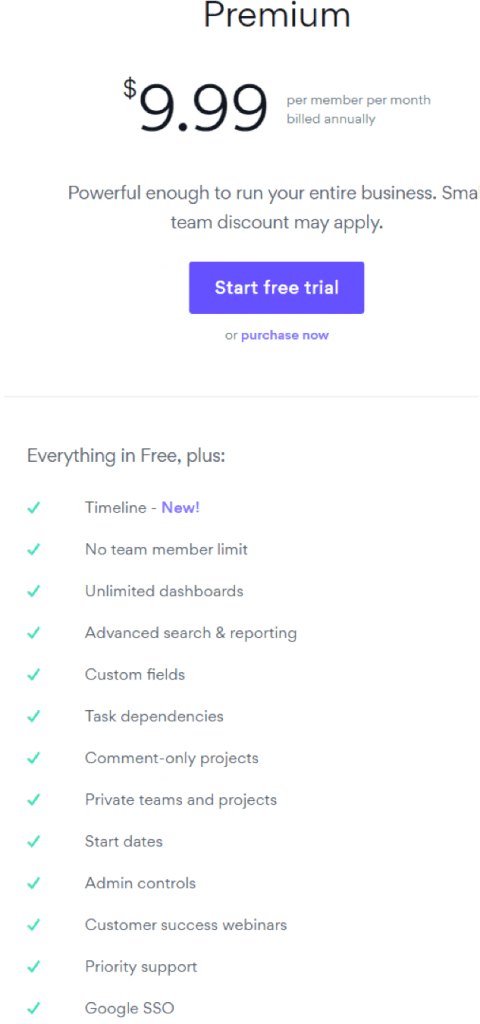480x1024 pixels.
Task: Click the Everything in Free, plus heading
Action: 126,456
